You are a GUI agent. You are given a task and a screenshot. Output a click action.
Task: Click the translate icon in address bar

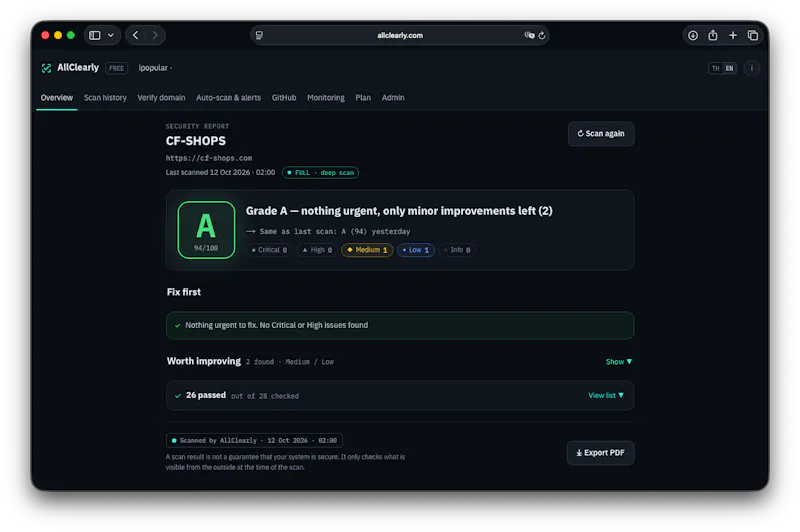click(x=529, y=35)
